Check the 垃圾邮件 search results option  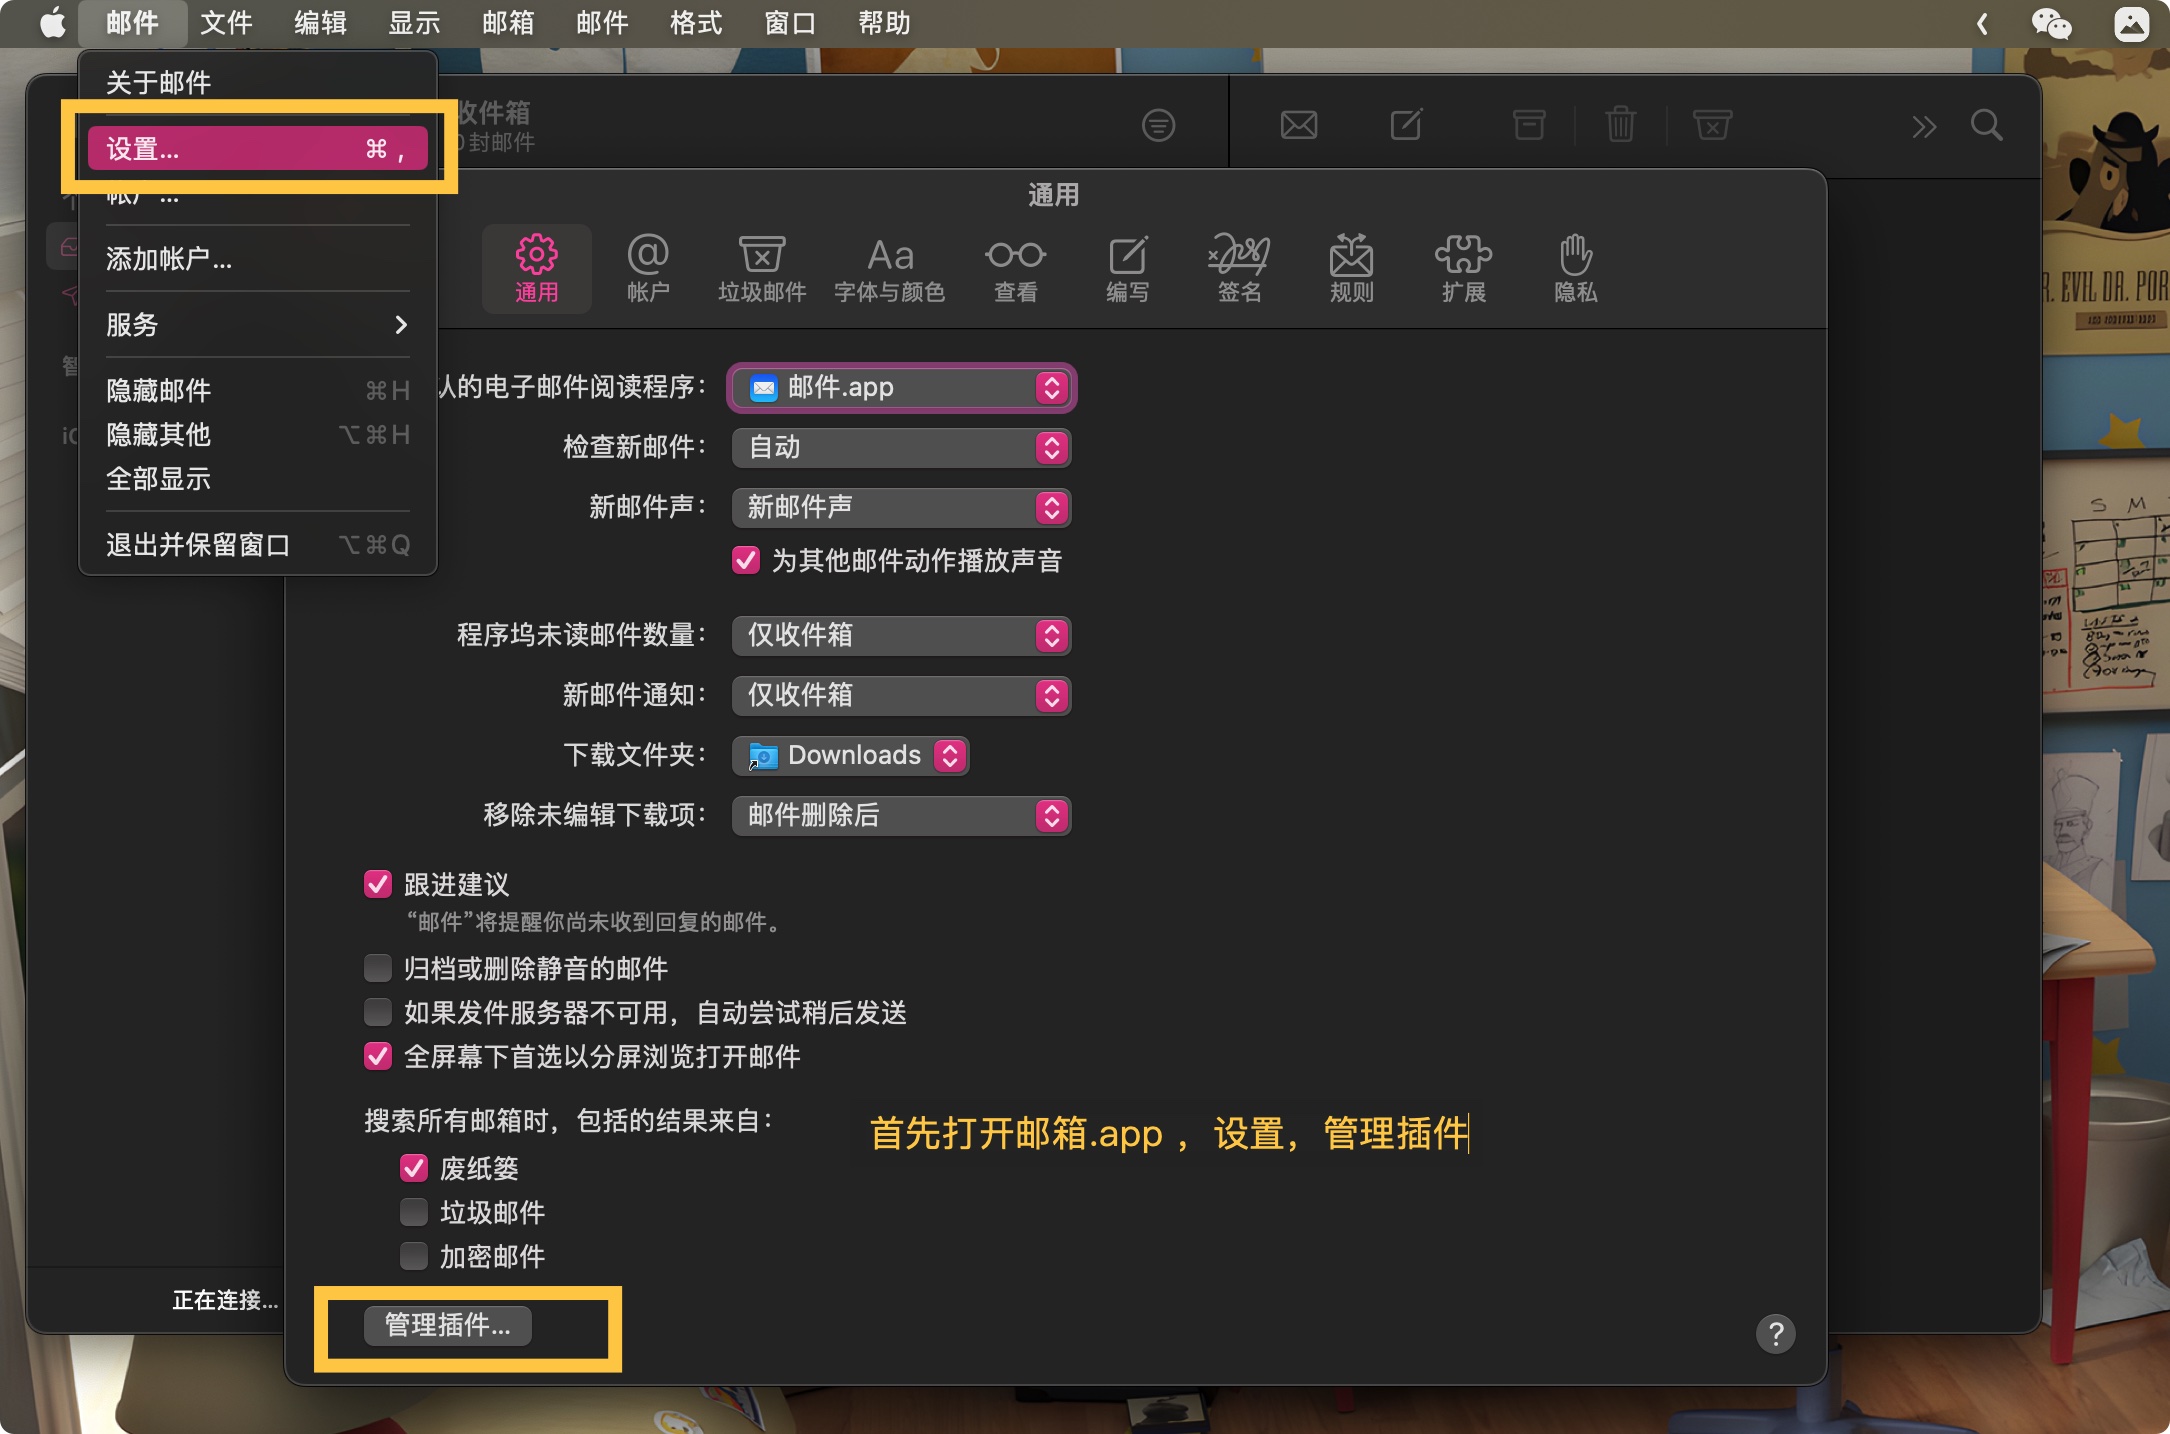coord(414,1212)
